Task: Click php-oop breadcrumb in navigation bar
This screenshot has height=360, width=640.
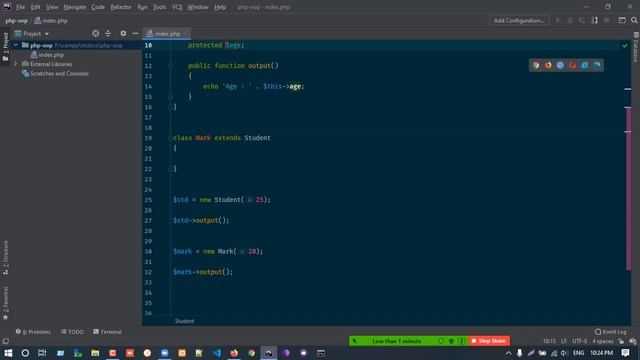Action: (17, 20)
